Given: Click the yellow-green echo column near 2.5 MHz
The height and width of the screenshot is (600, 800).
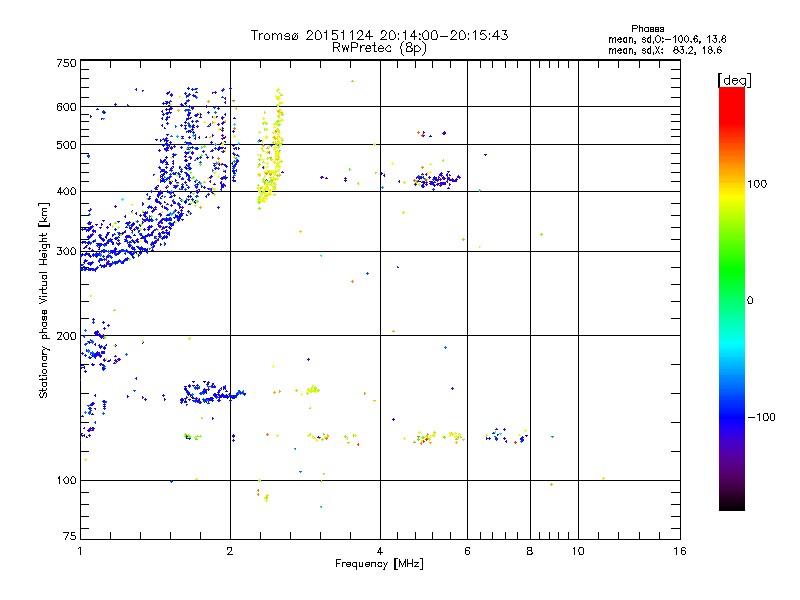Looking at the screenshot, I should pos(270,149).
